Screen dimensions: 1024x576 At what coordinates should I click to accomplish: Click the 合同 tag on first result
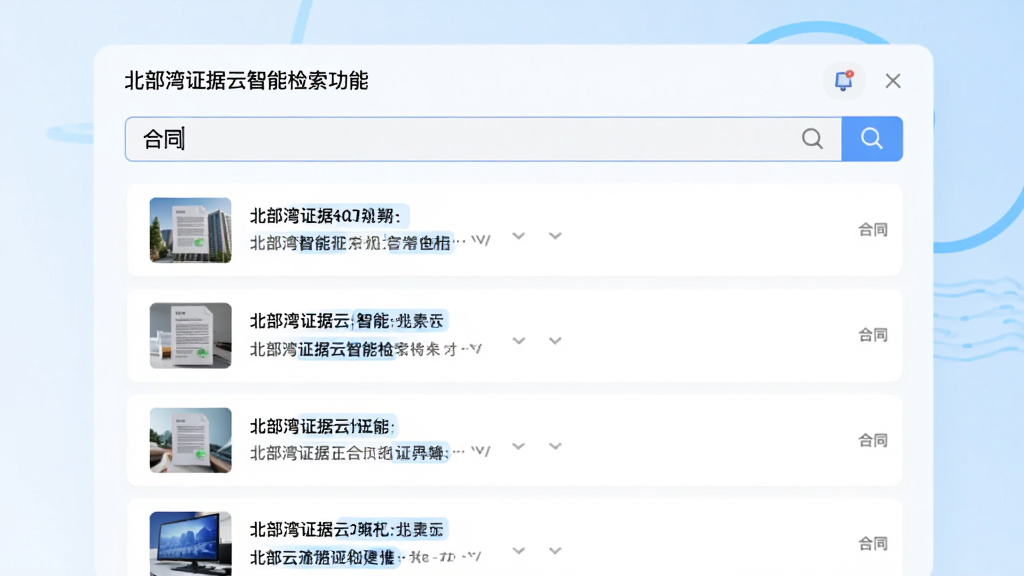pyautogui.click(x=872, y=229)
